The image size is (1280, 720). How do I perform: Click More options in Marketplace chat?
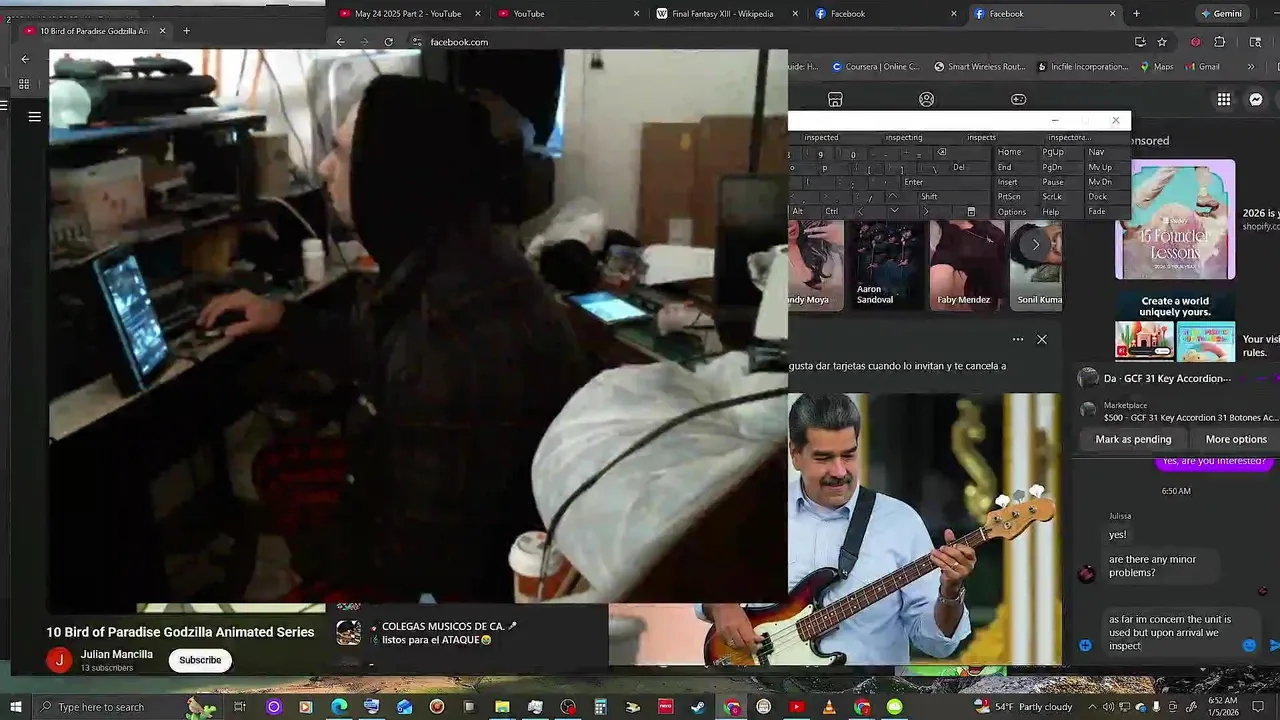point(1236,439)
